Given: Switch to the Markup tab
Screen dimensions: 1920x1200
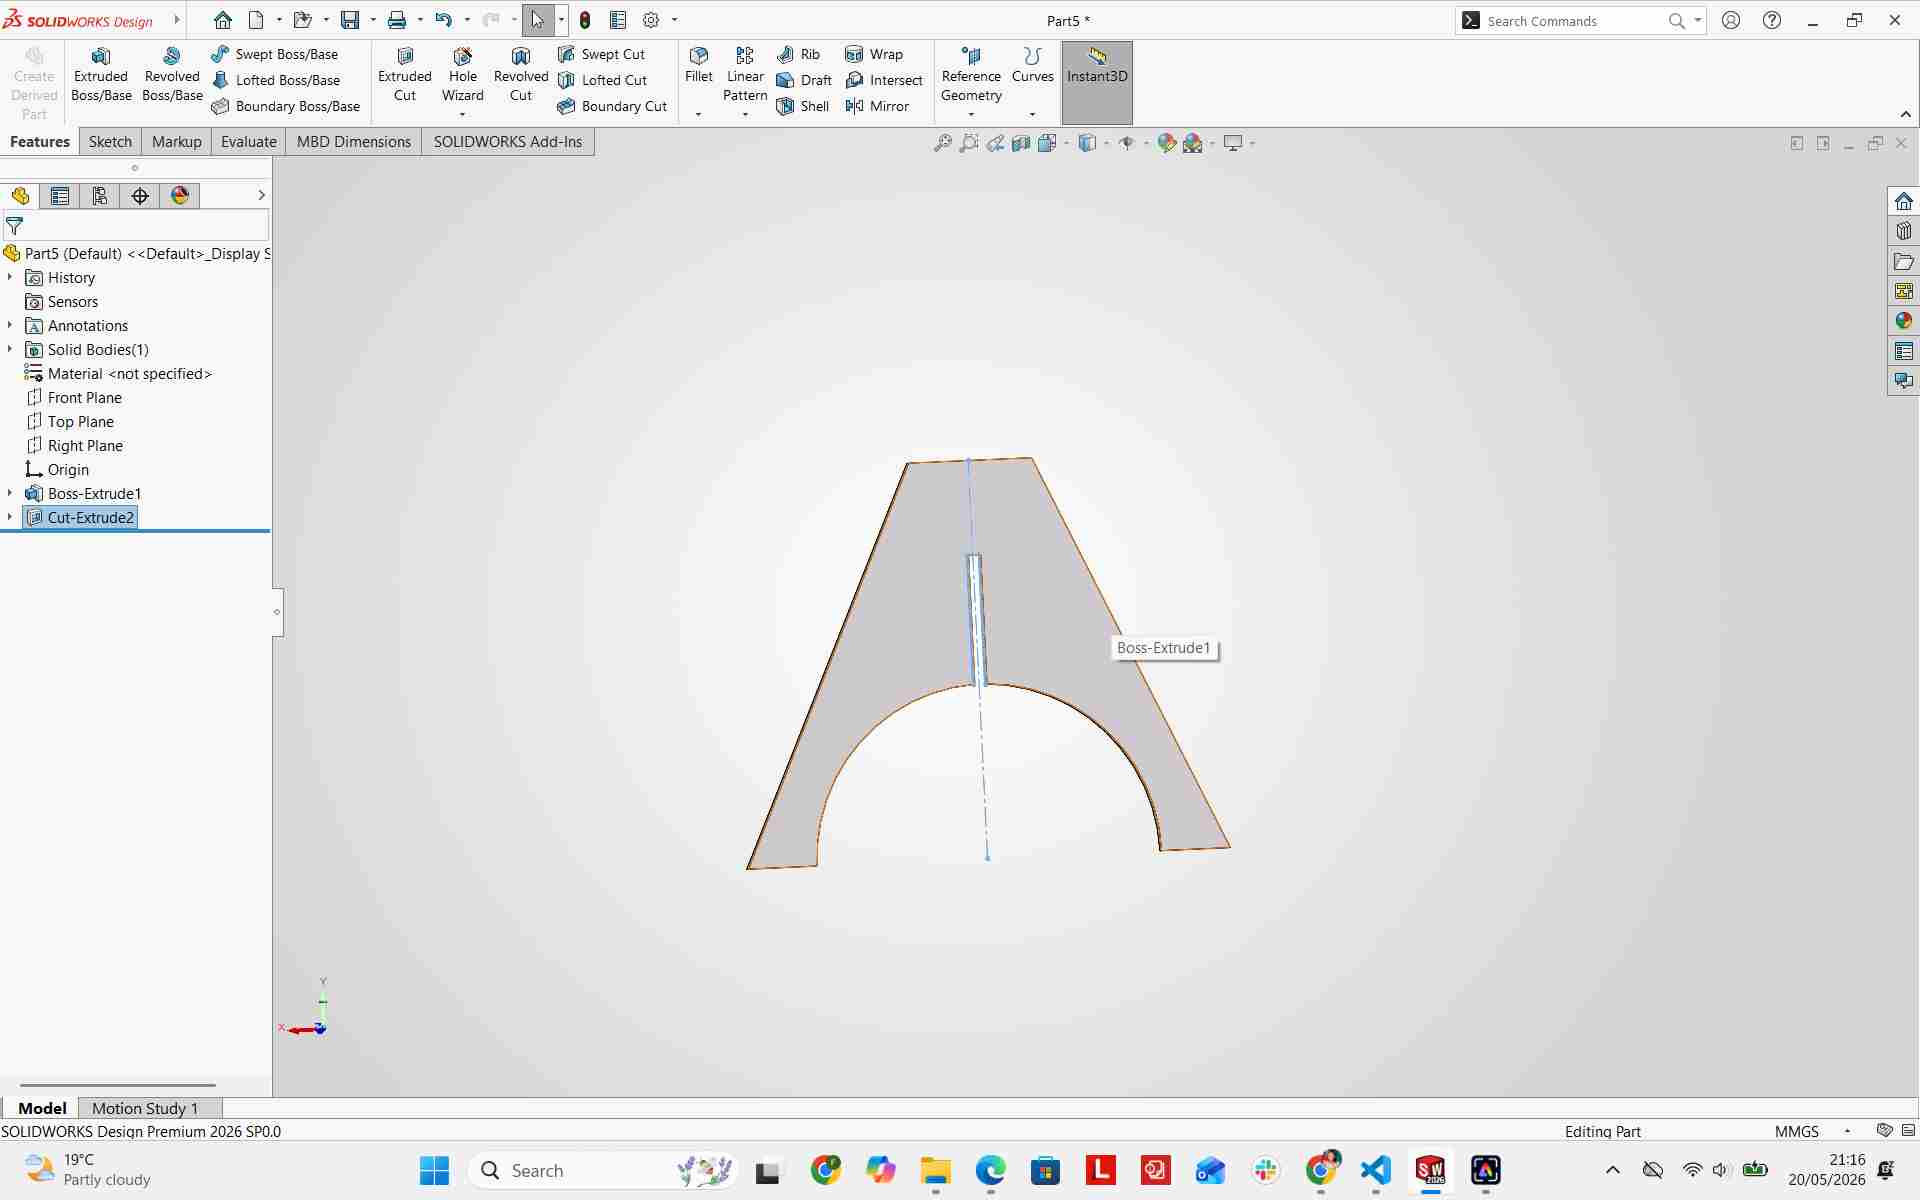Looking at the screenshot, I should (177, 142).
